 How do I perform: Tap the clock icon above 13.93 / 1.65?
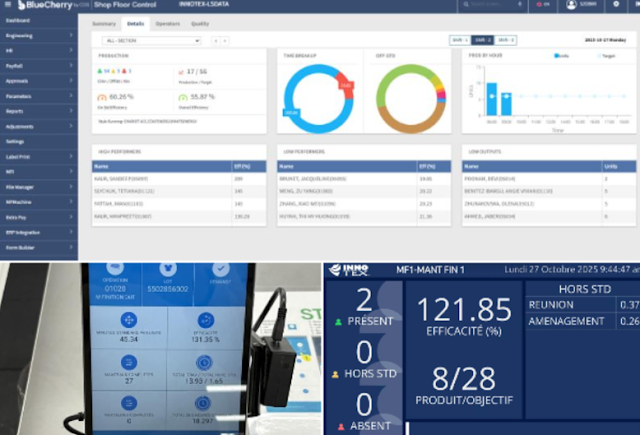204,363
